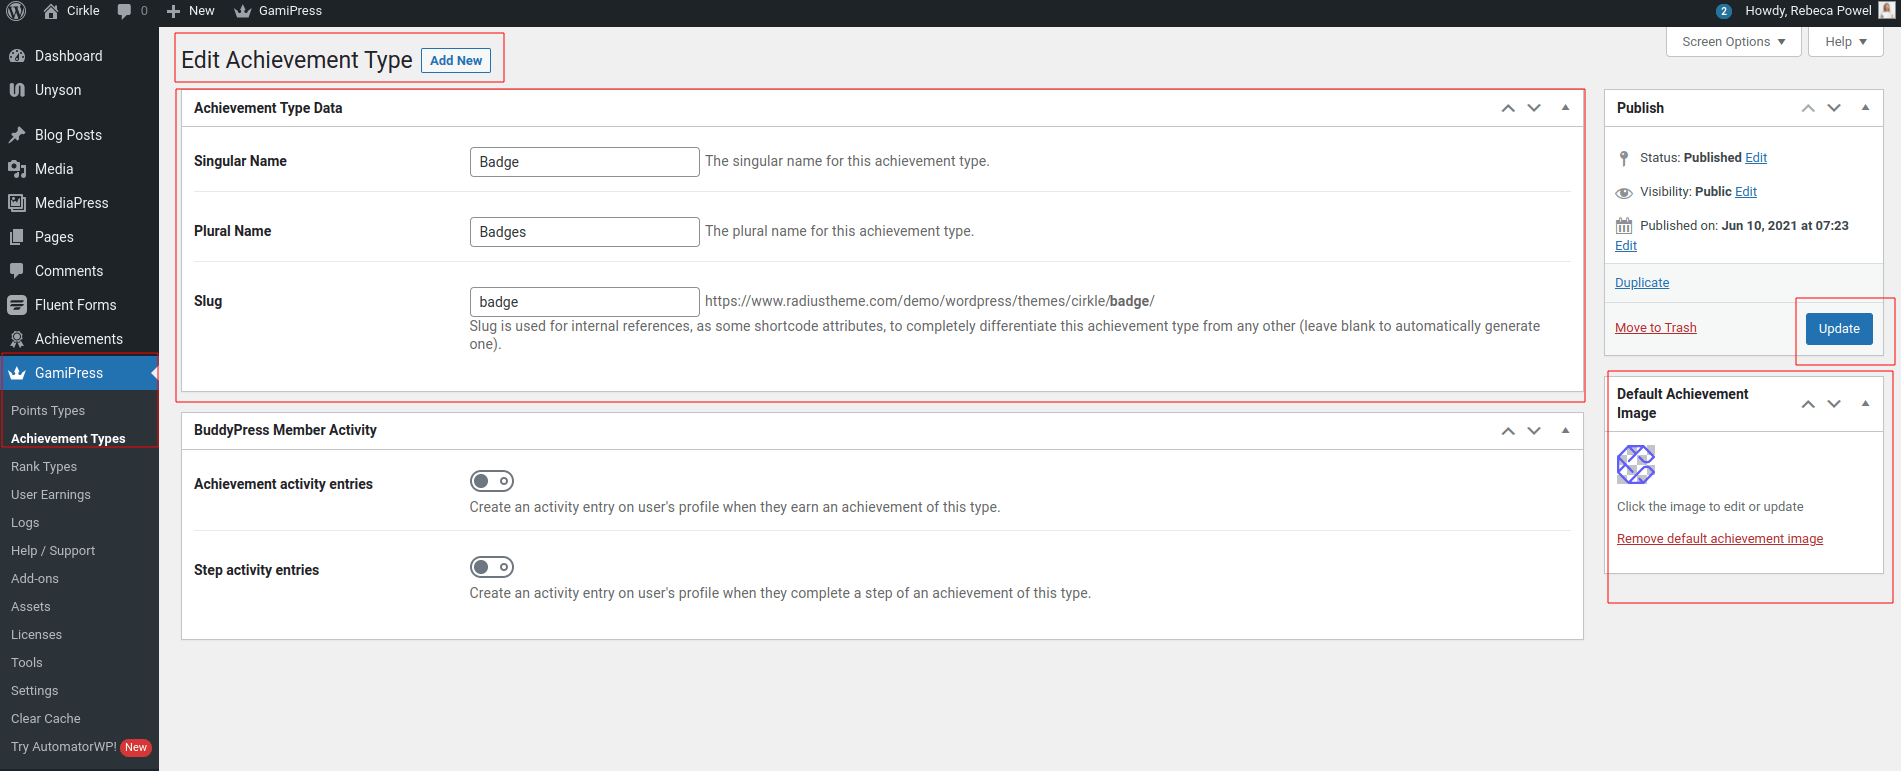
Task: Click the Unyson icon in sidebar
Action: [x=17, y=90]
